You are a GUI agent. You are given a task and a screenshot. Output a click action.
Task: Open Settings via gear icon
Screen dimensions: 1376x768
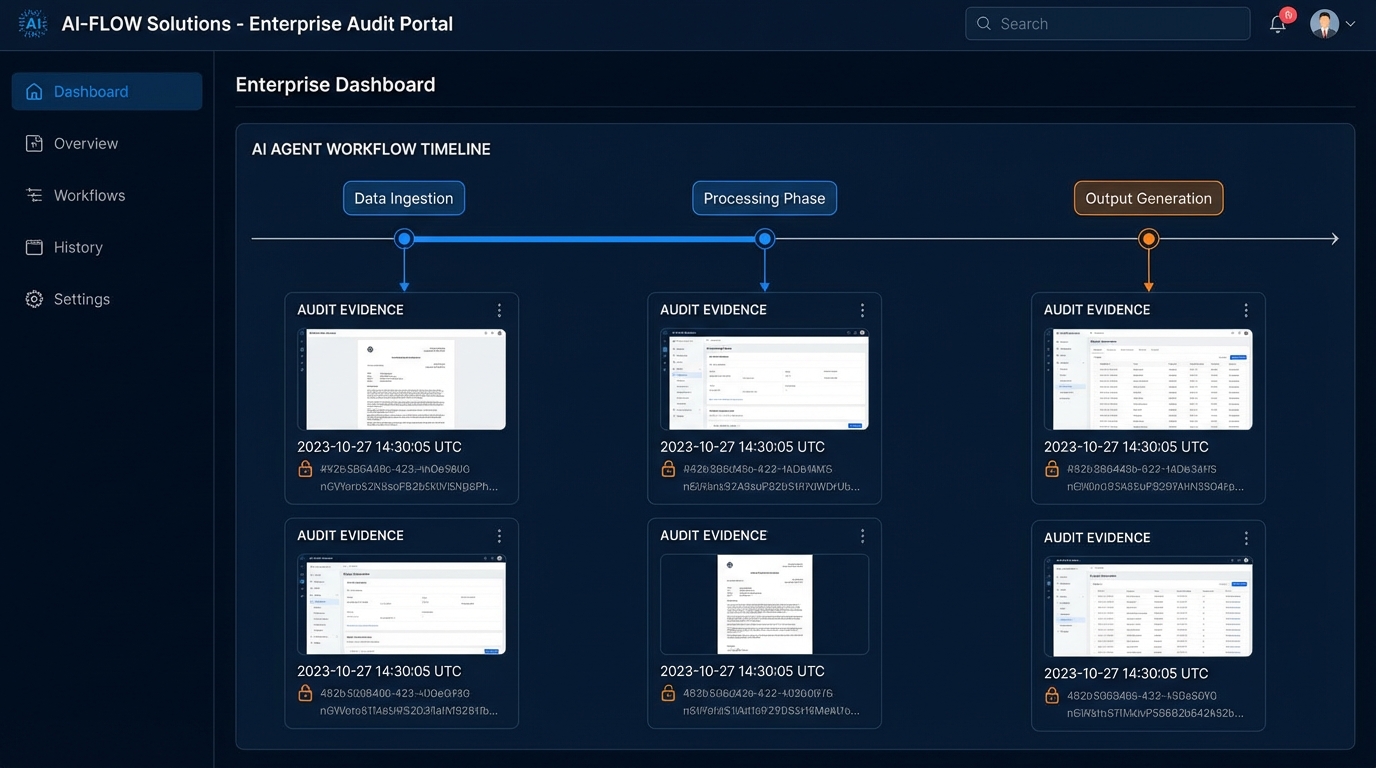(x=34, y=300)
